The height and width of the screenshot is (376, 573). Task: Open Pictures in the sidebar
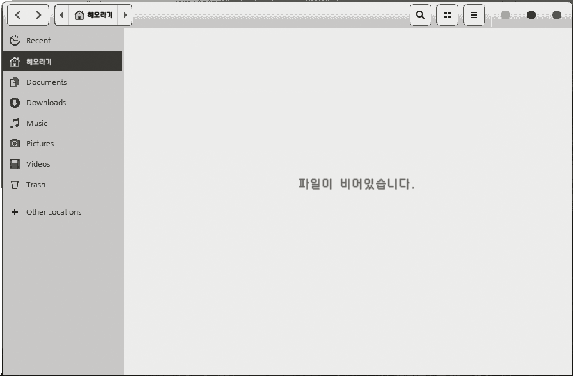pyautogui.click(x=62, y=143)
